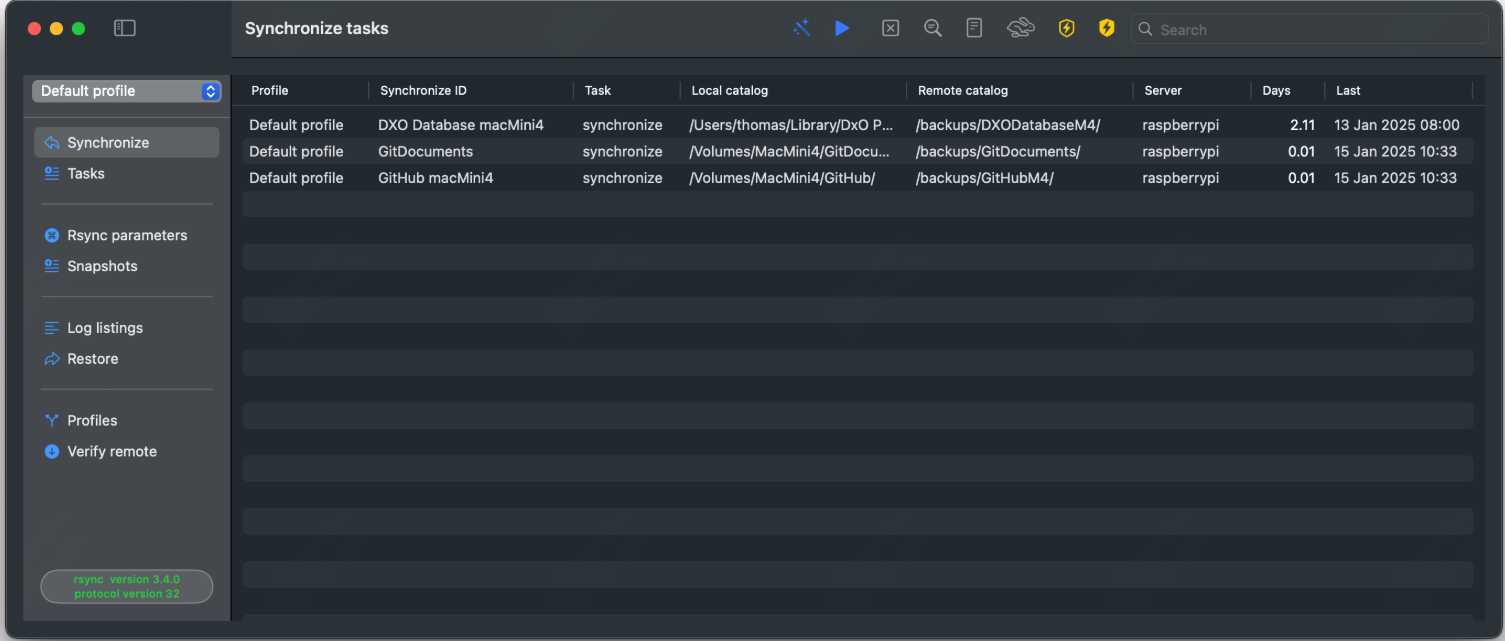1505x641 pixels.
Task: Open Log listings view
Action: 104,329
